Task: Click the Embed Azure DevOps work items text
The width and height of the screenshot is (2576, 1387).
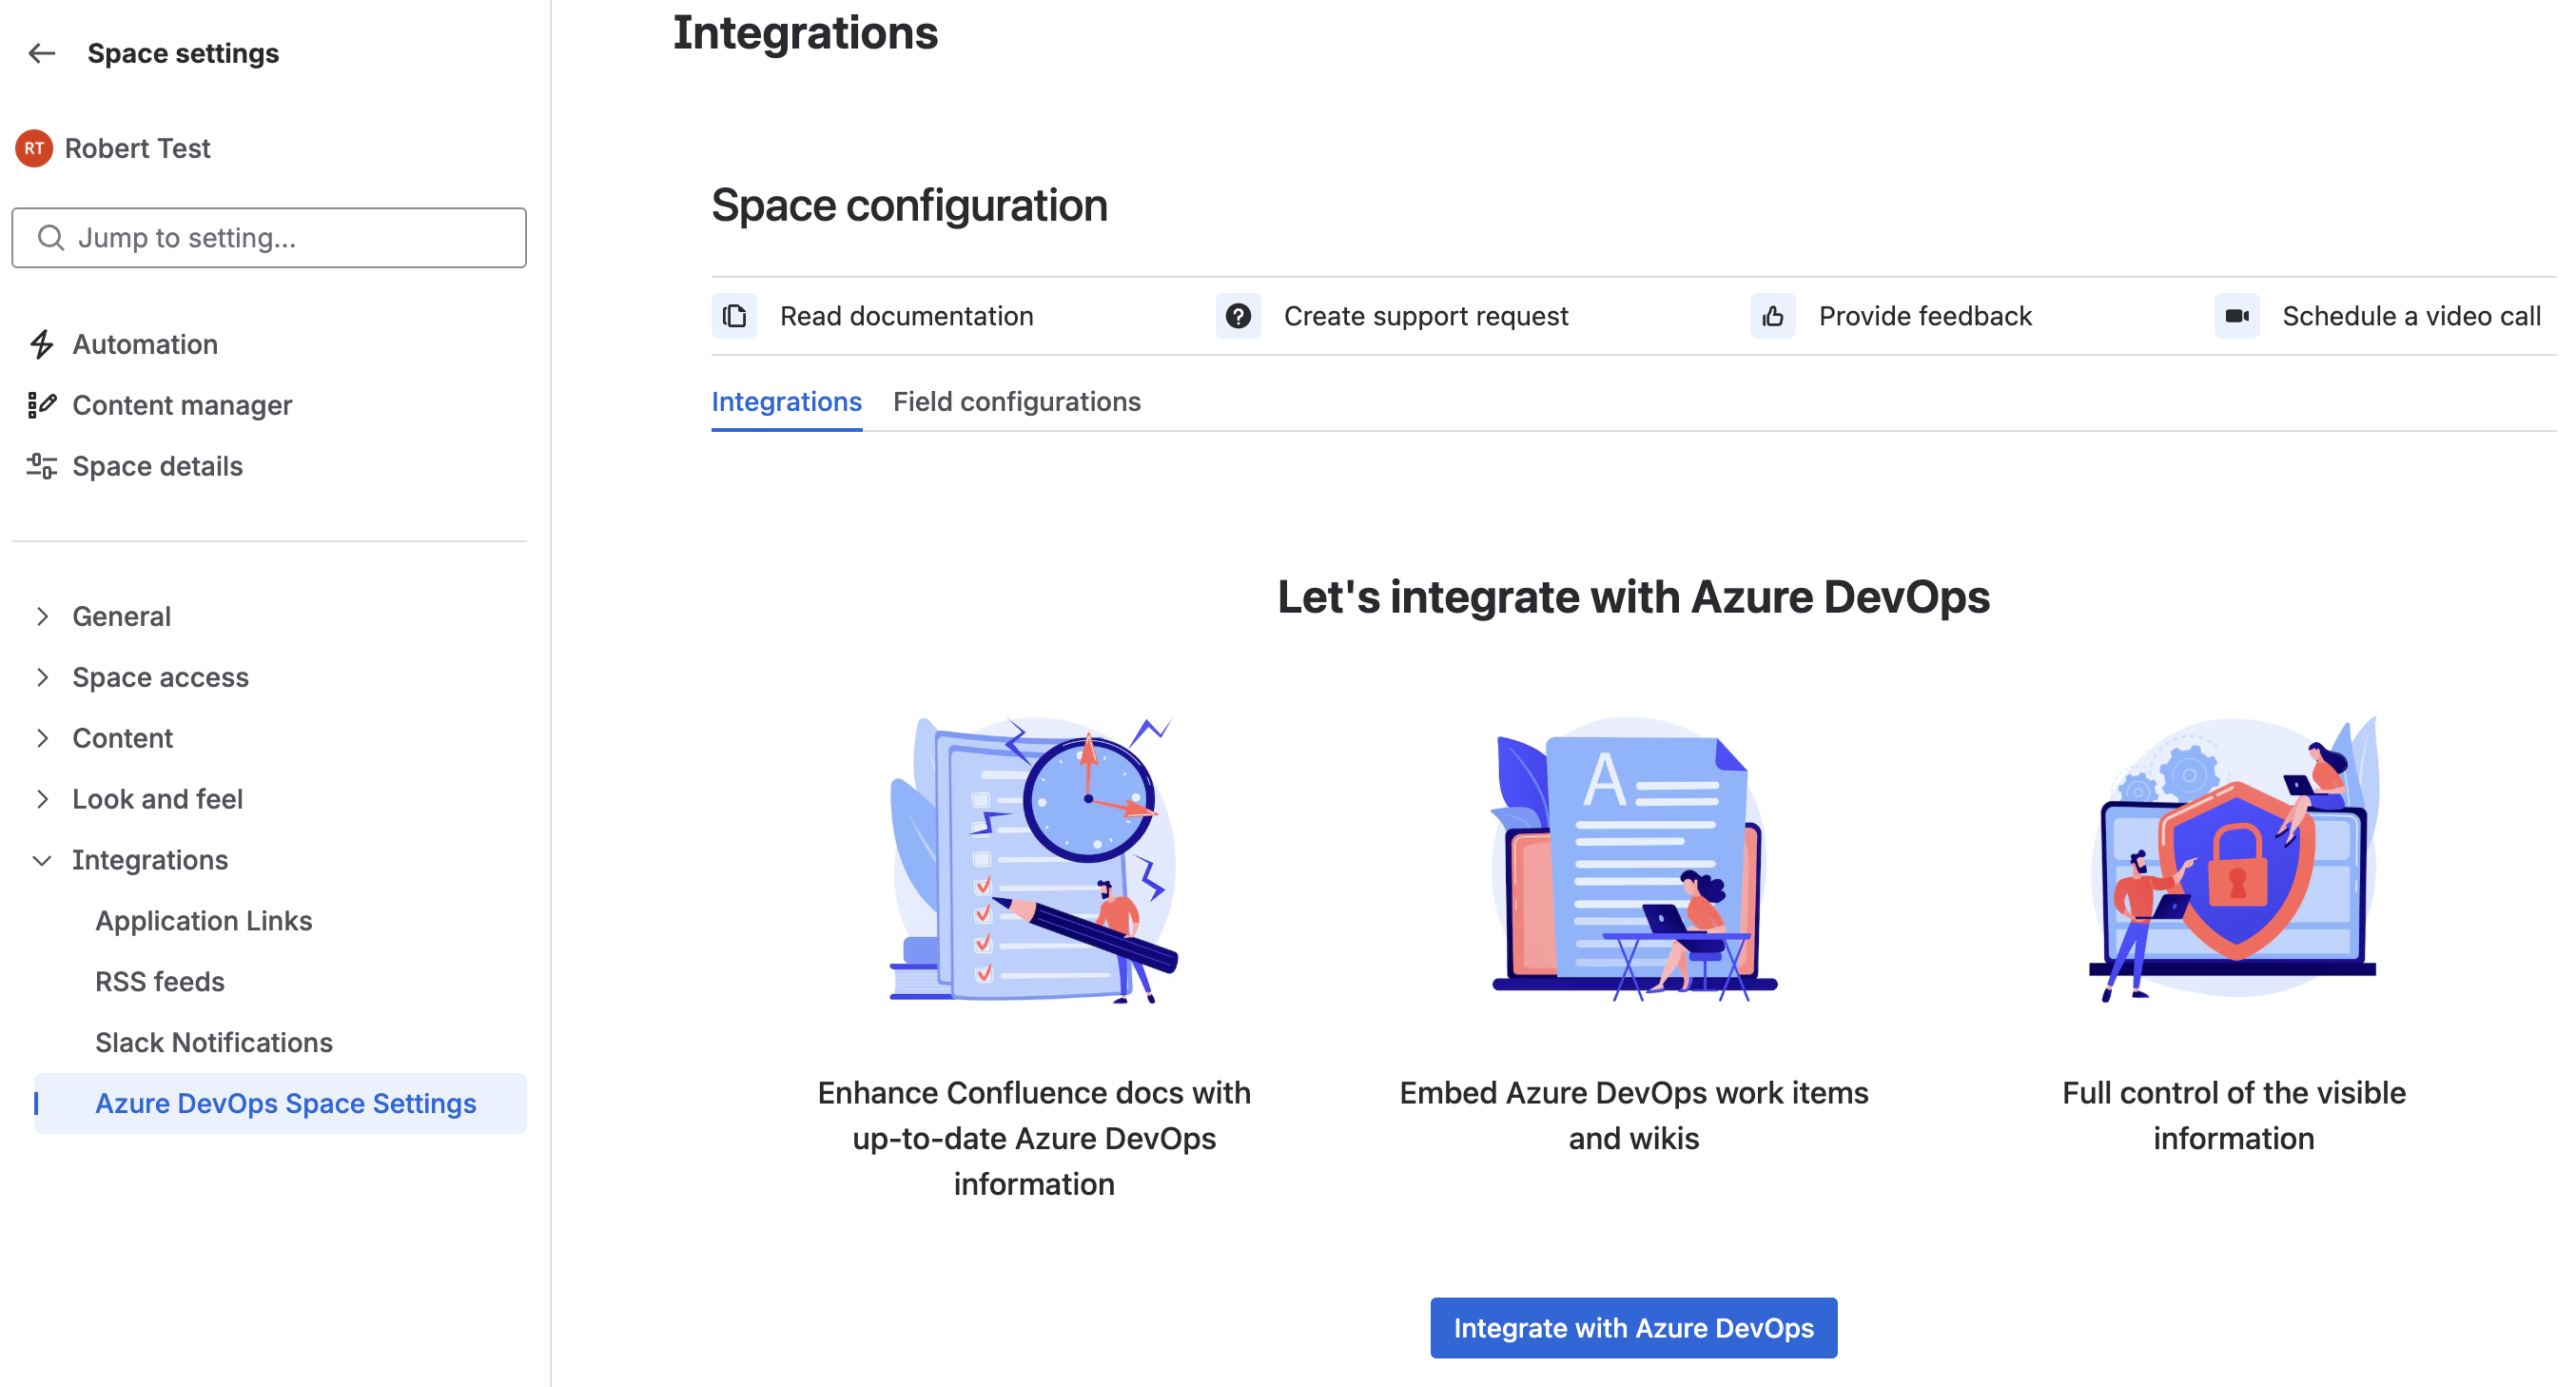Action: tap(1633, 1116)
